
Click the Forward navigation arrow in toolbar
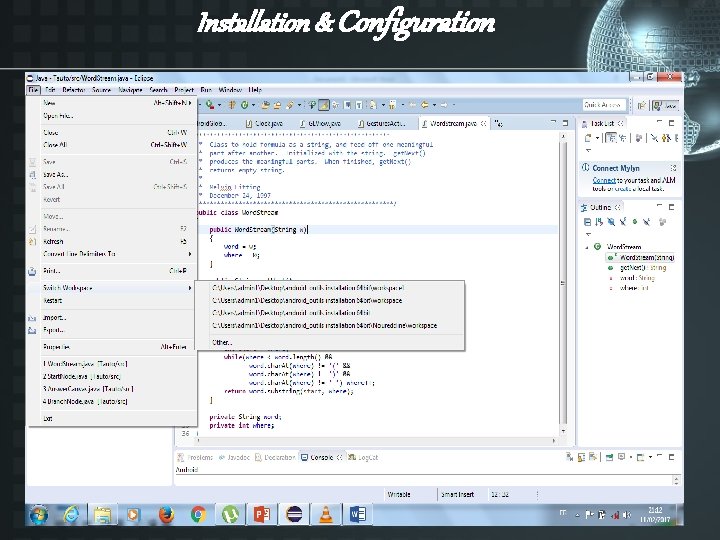click(444, 105)
